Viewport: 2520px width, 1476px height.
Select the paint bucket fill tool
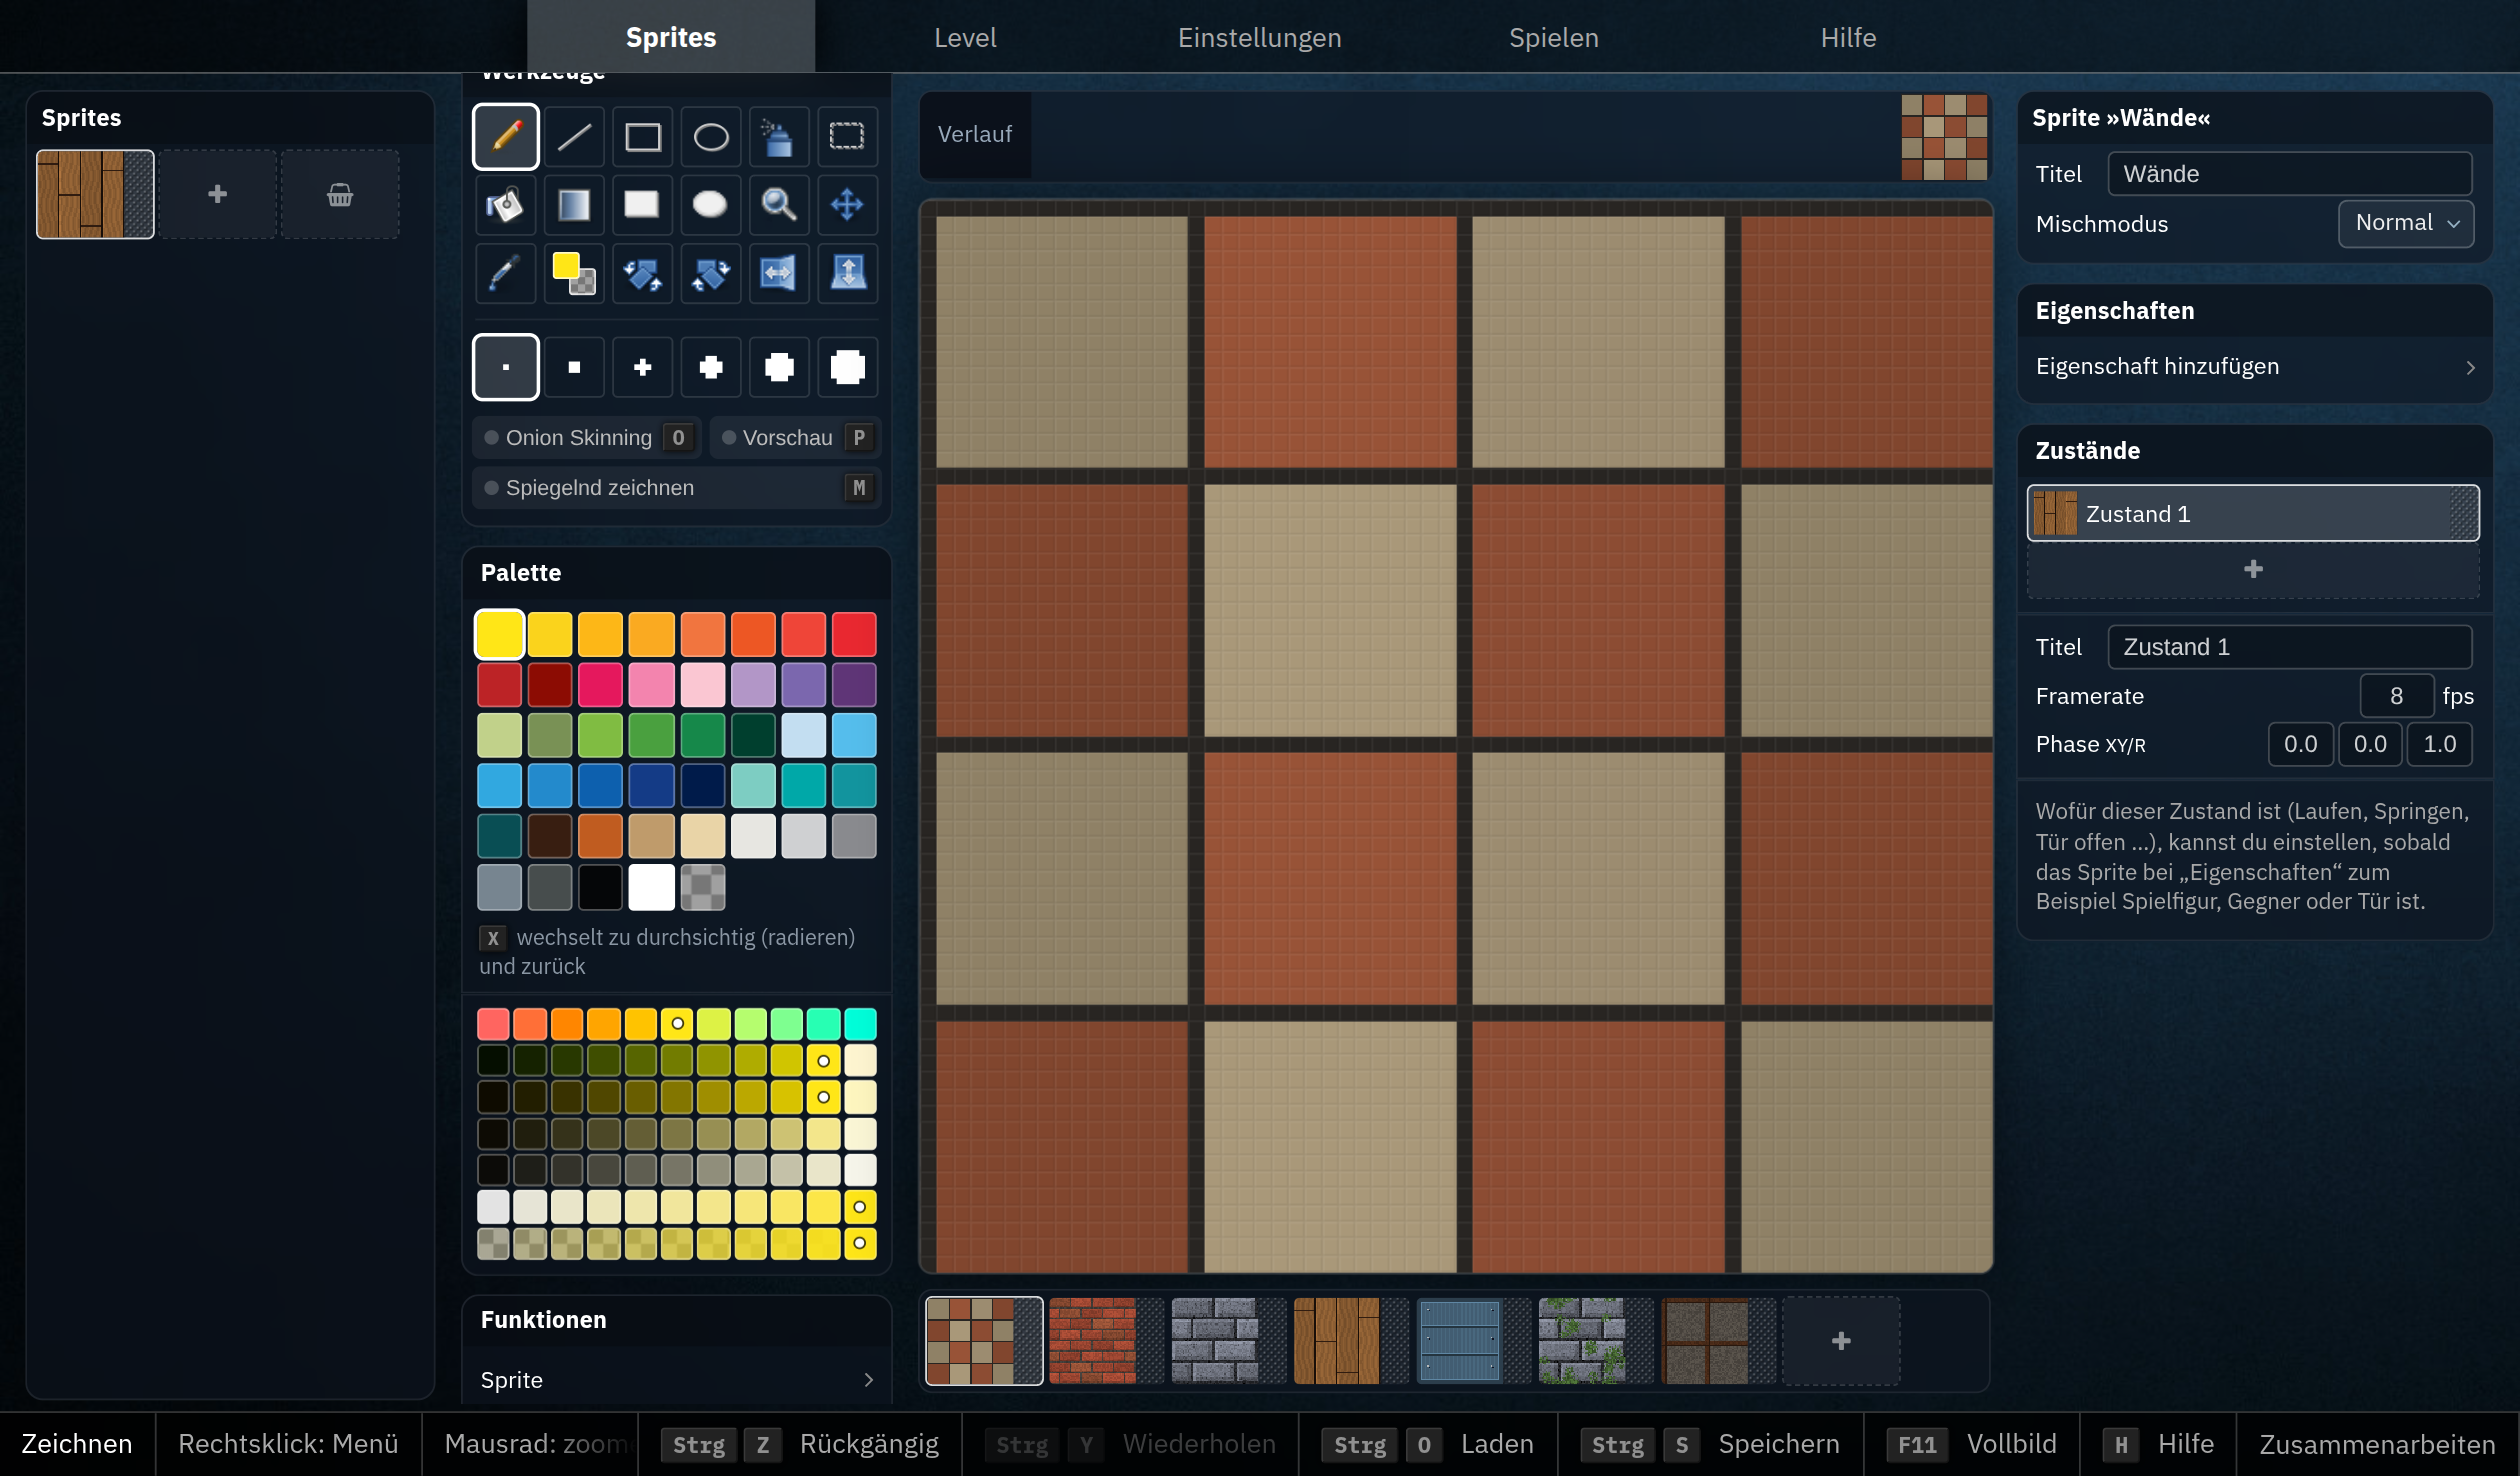pos(505,205)
